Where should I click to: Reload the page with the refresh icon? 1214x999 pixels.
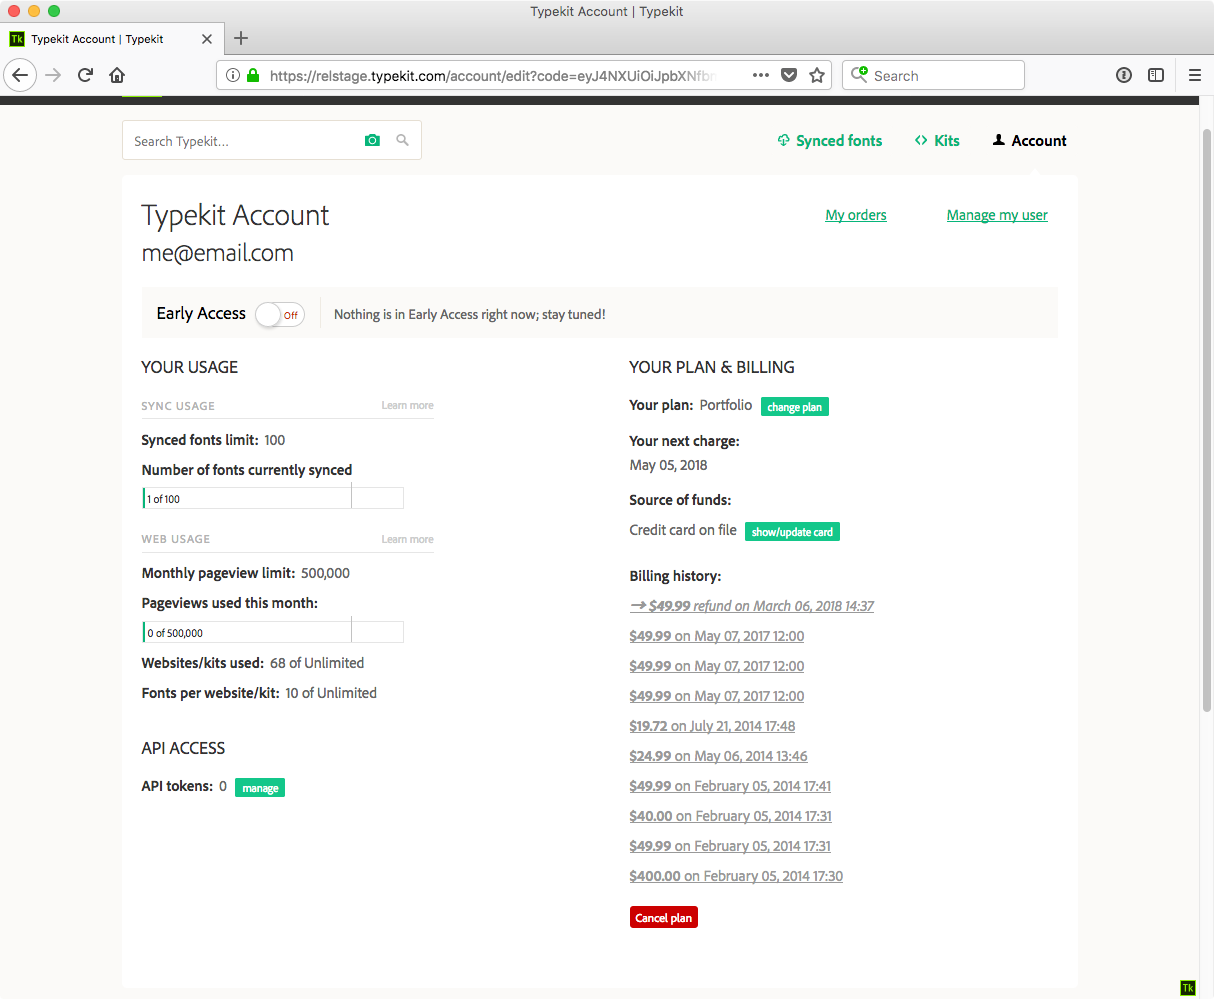(86, 75)
